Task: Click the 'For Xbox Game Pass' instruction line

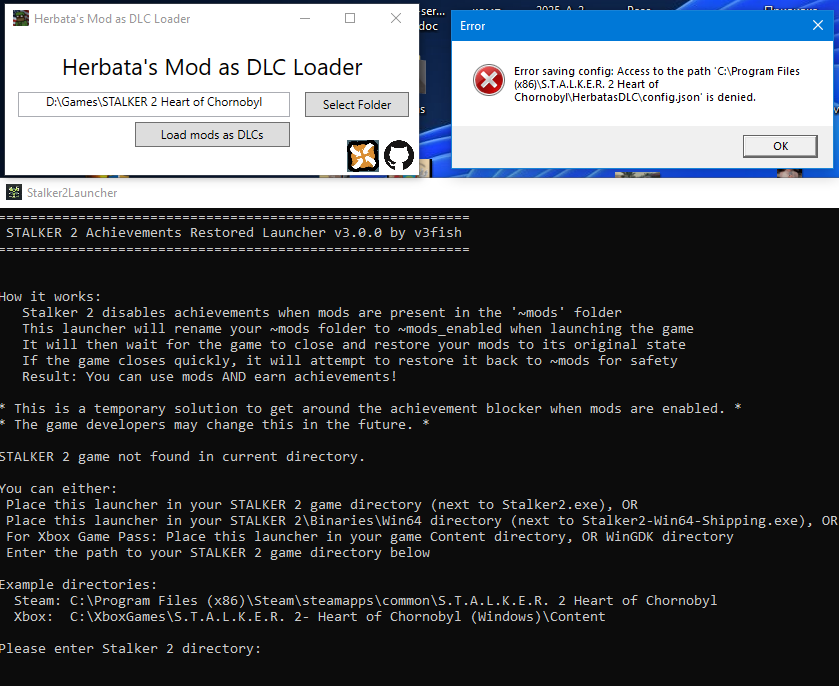Action: [x=370, y=537]
